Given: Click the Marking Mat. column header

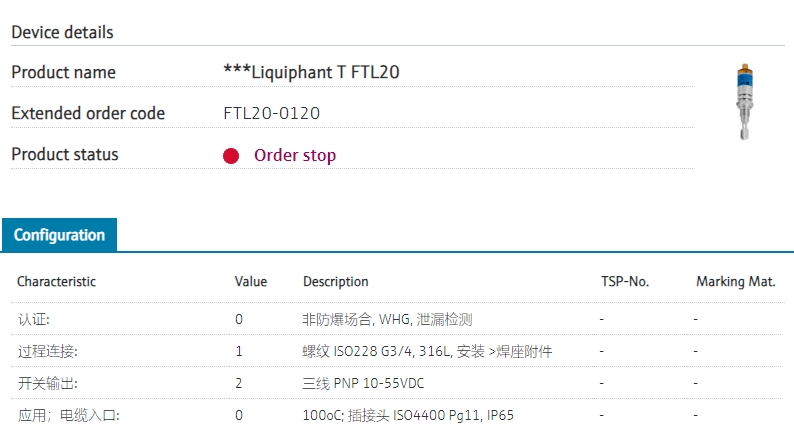Looking at the screenshot, I should [736, 282].
